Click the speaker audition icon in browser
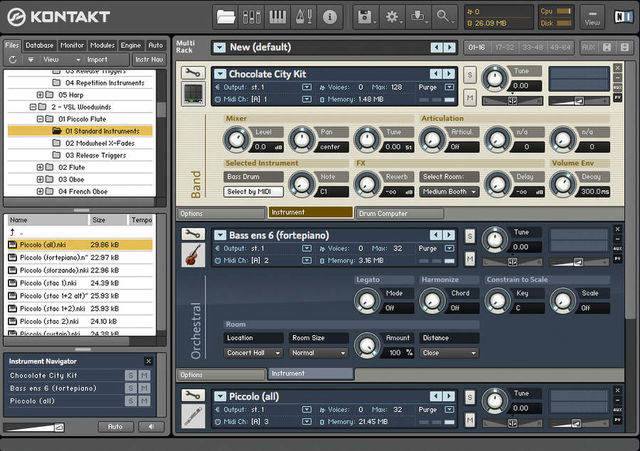Image resolution: width=640 pixels, height=451 pixels. tap(151, 427)
